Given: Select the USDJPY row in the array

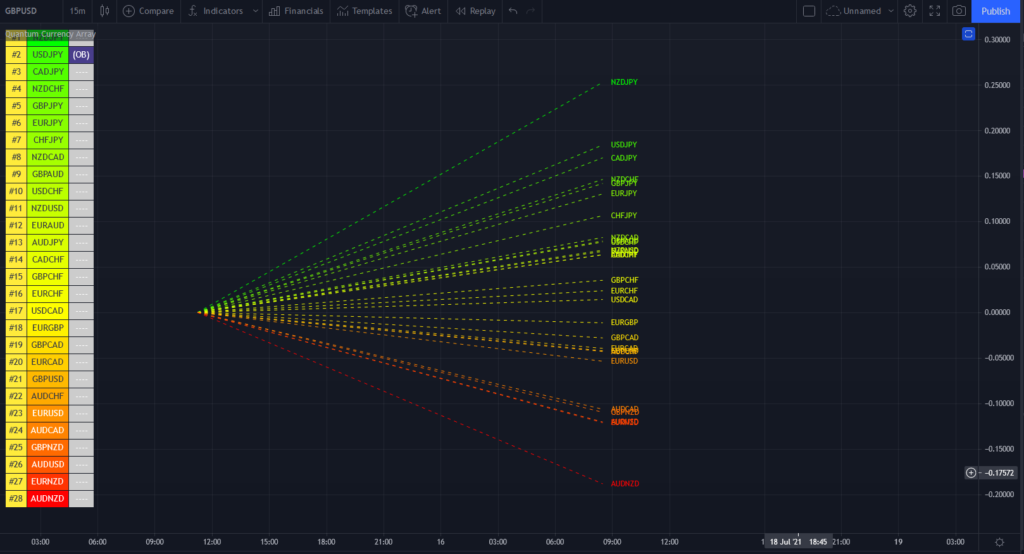Looking at the screenshot, I should click(48, 55).
